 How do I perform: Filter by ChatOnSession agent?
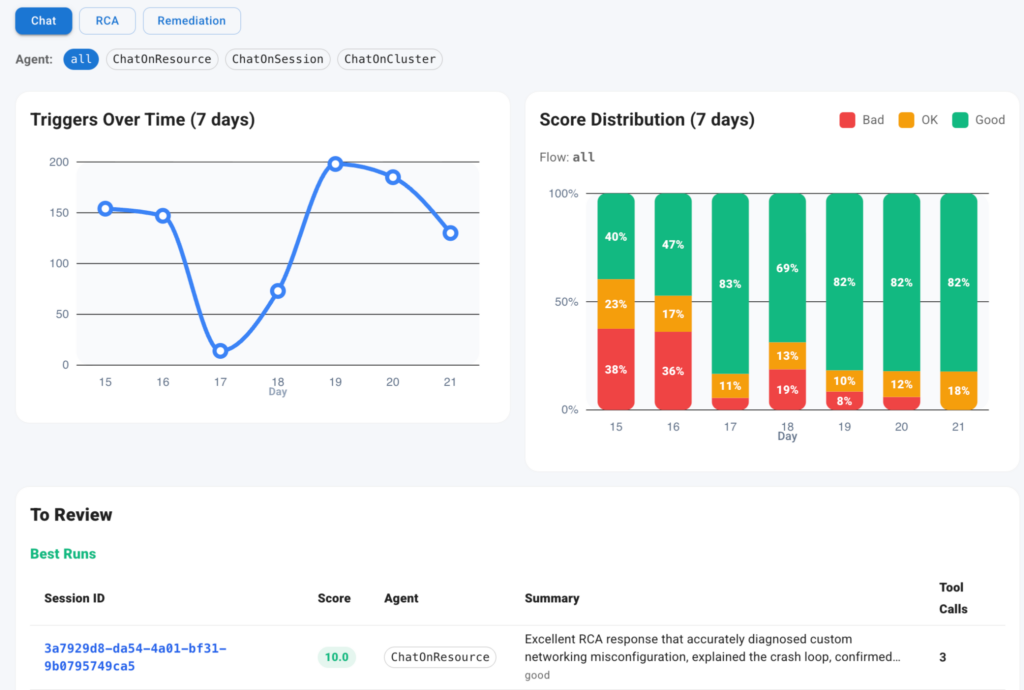click(x=278, y=59)
